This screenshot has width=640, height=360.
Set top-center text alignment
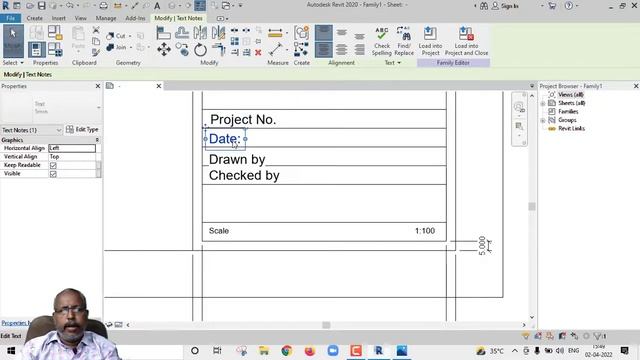(342, 33)
